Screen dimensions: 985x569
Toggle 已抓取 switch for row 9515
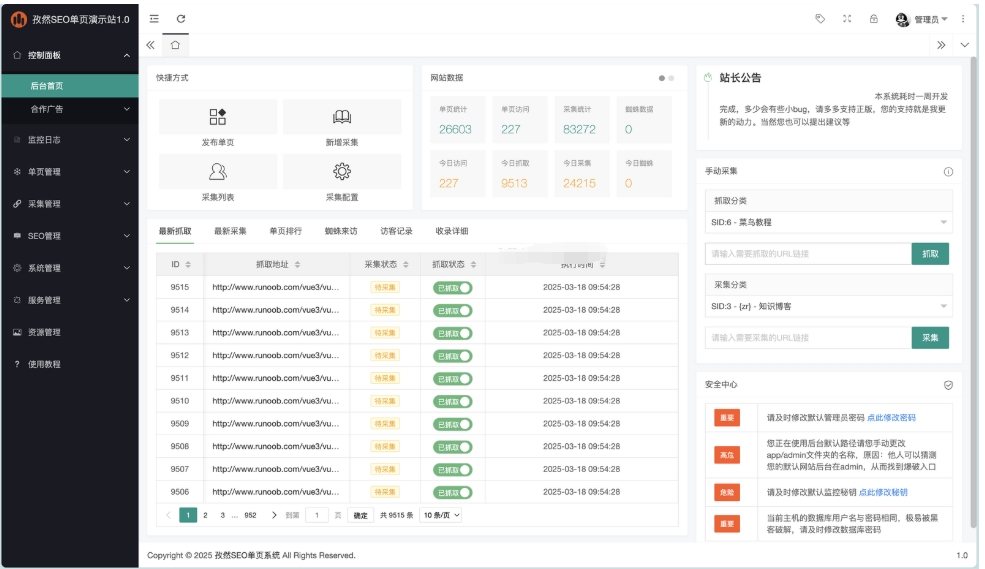pyautogui.click(x=452, y=288)
